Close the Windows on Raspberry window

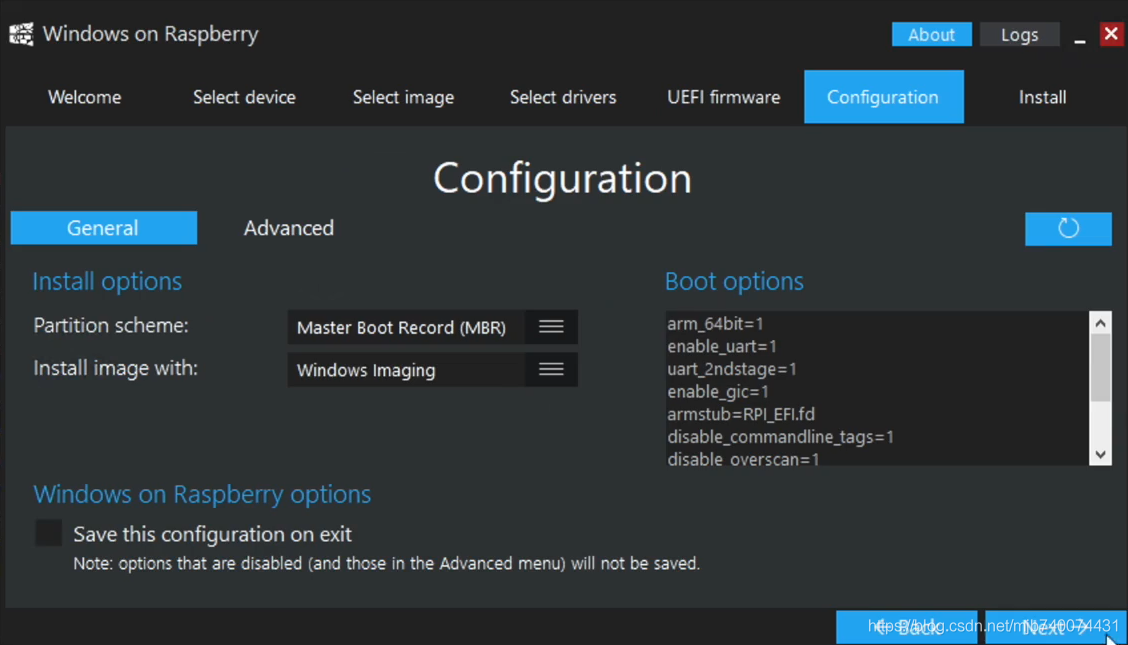(1111, 34)
